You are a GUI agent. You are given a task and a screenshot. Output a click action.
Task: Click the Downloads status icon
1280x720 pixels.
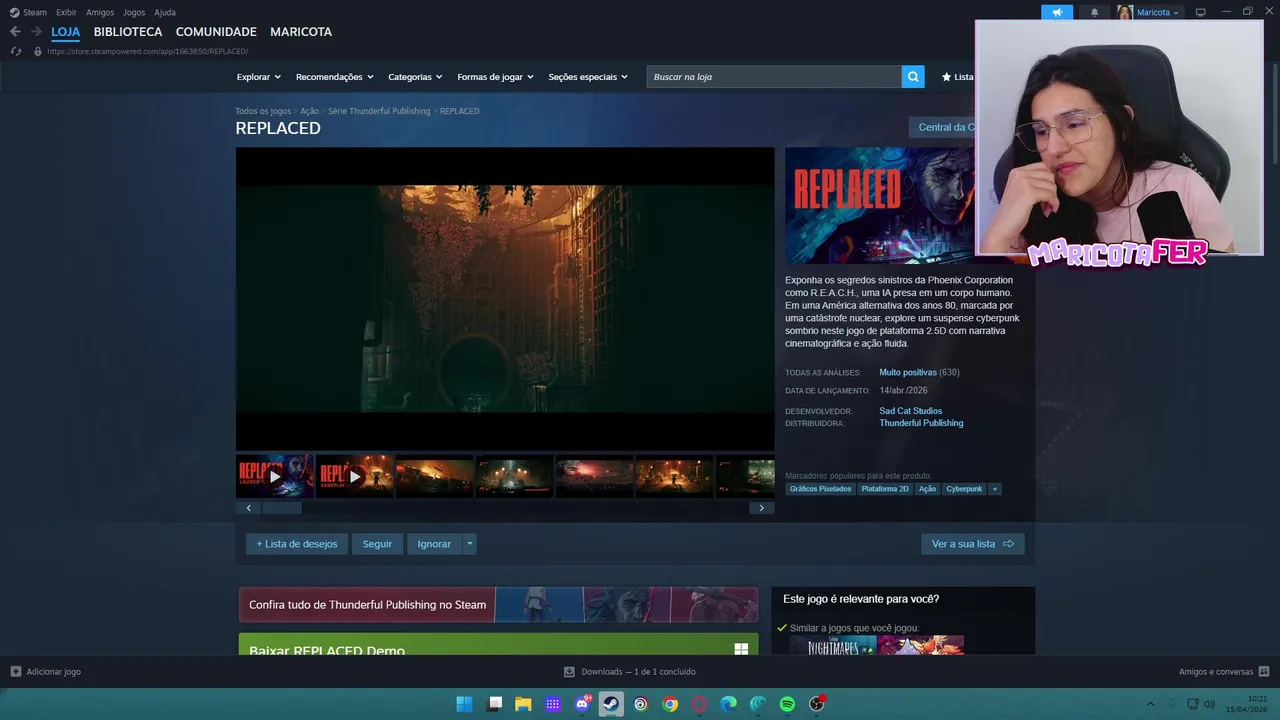tap(569, 672)
